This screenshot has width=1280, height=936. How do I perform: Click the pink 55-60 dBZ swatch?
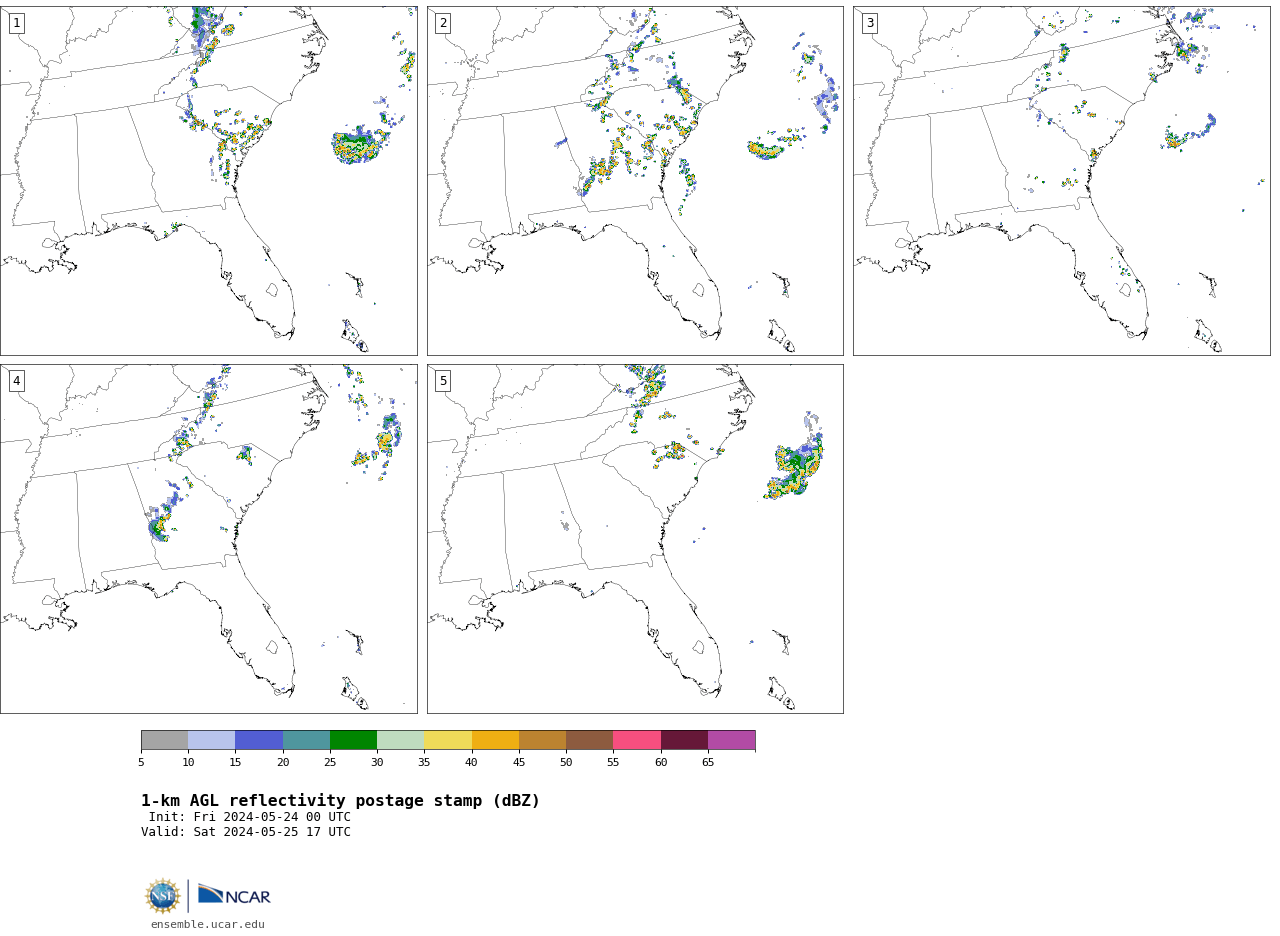(x=637, y=740)
